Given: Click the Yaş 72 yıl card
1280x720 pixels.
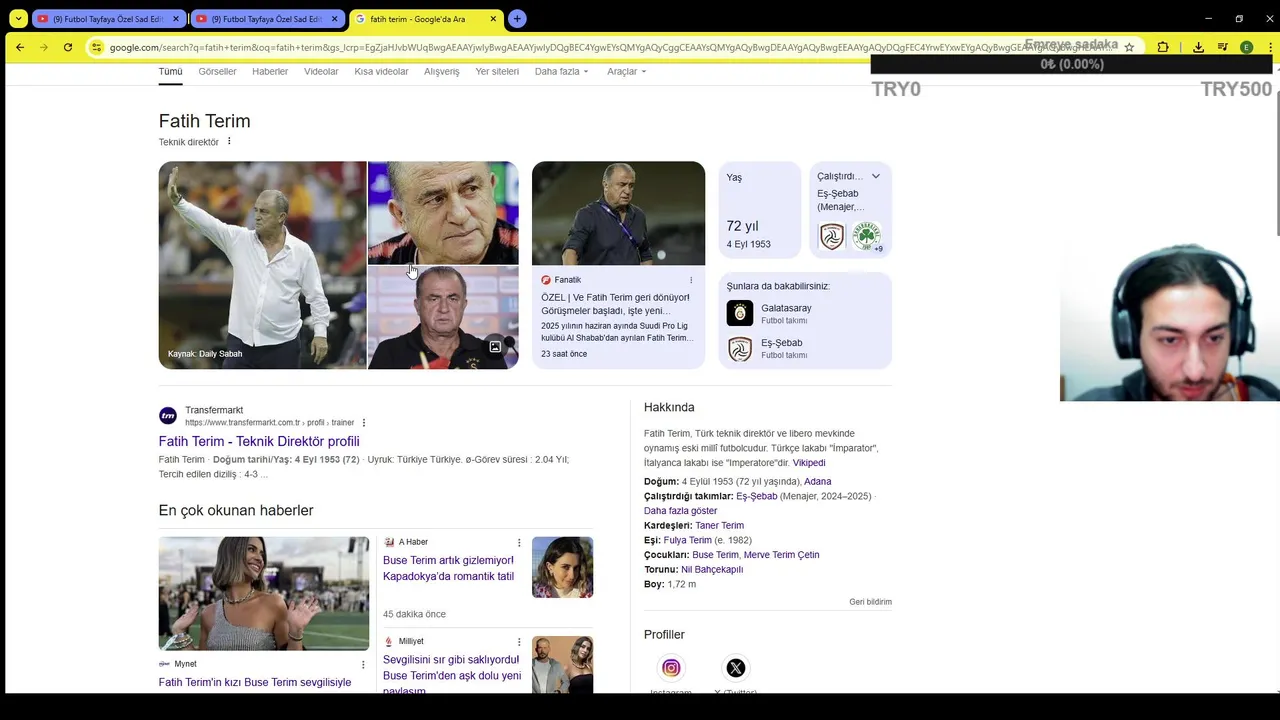Looking at the screenshot, I should click(760, 211).
